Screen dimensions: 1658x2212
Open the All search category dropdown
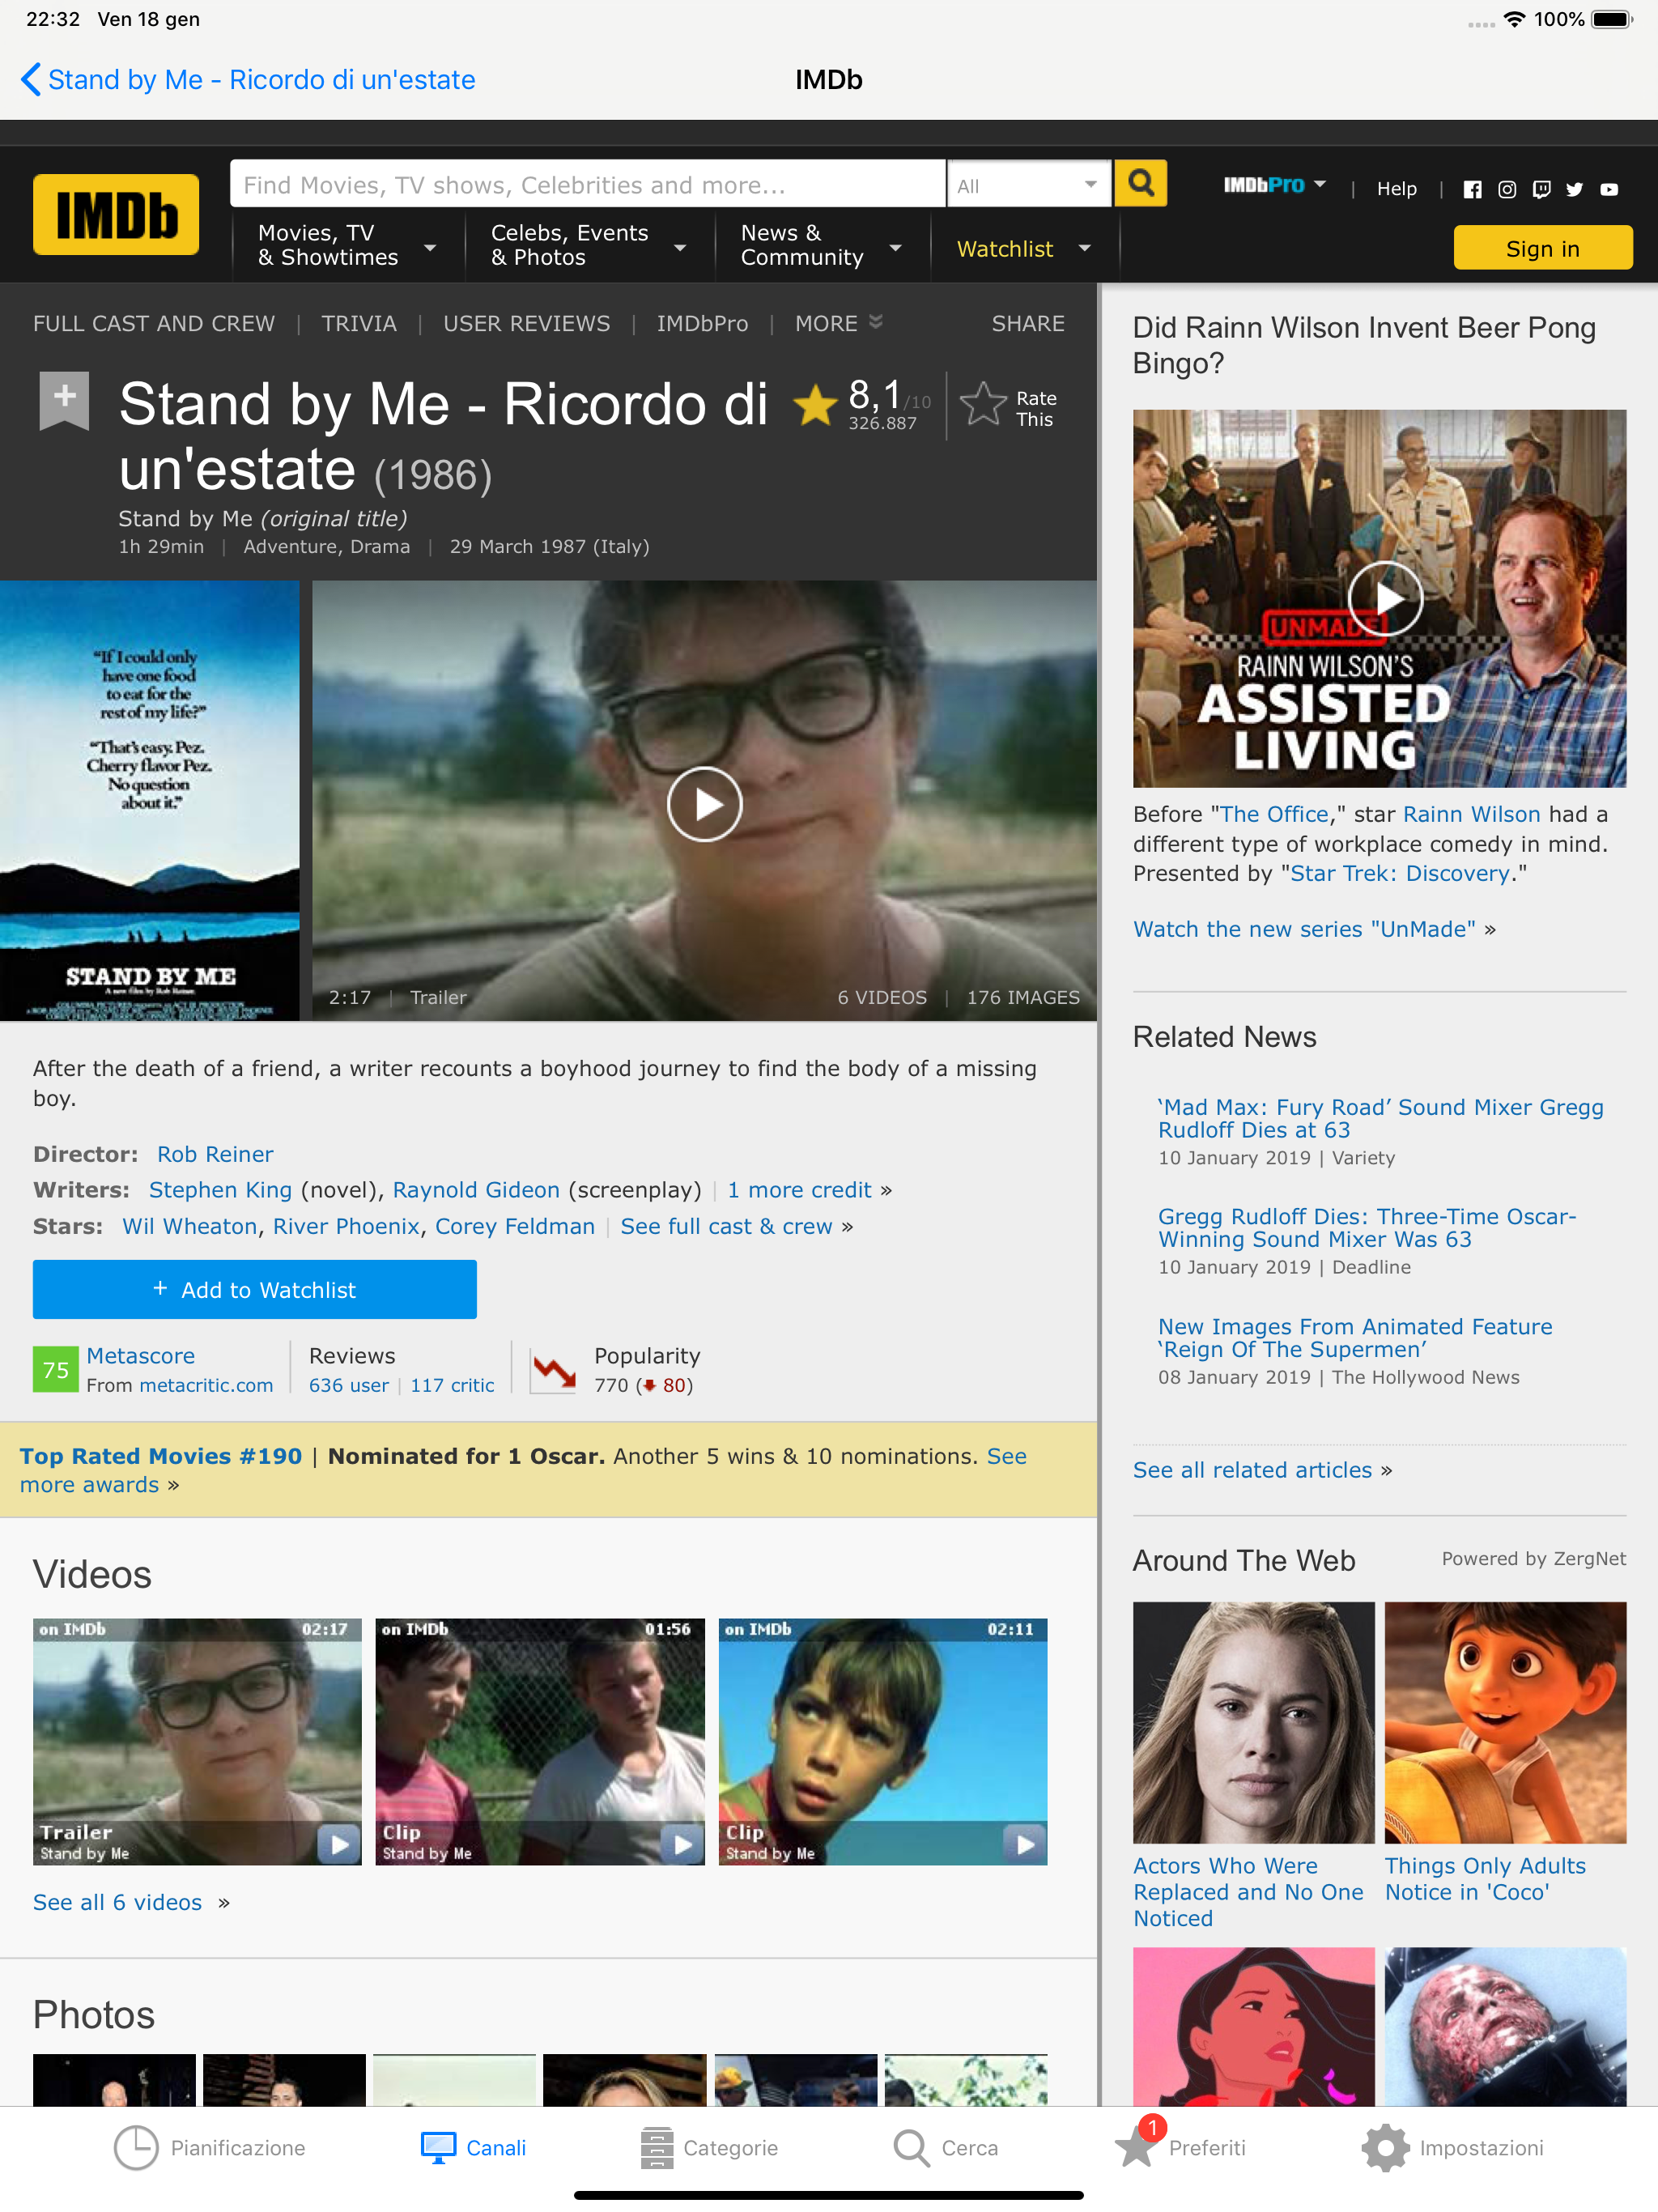[1027, 185]
